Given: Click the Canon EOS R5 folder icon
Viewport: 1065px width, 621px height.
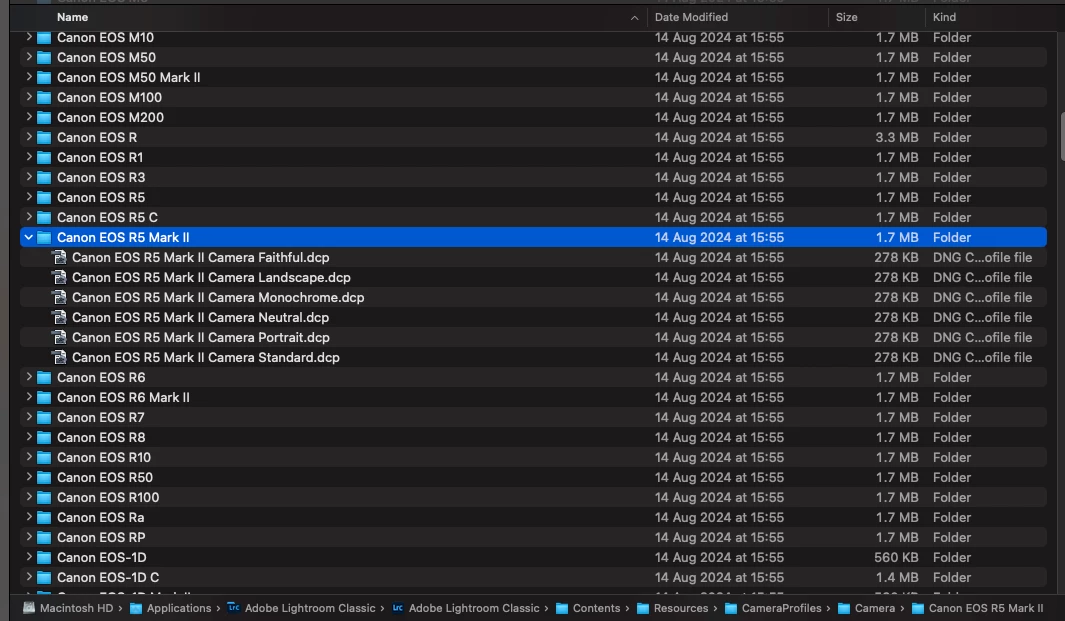Looking at the screenshot, I should click(44, 198).
